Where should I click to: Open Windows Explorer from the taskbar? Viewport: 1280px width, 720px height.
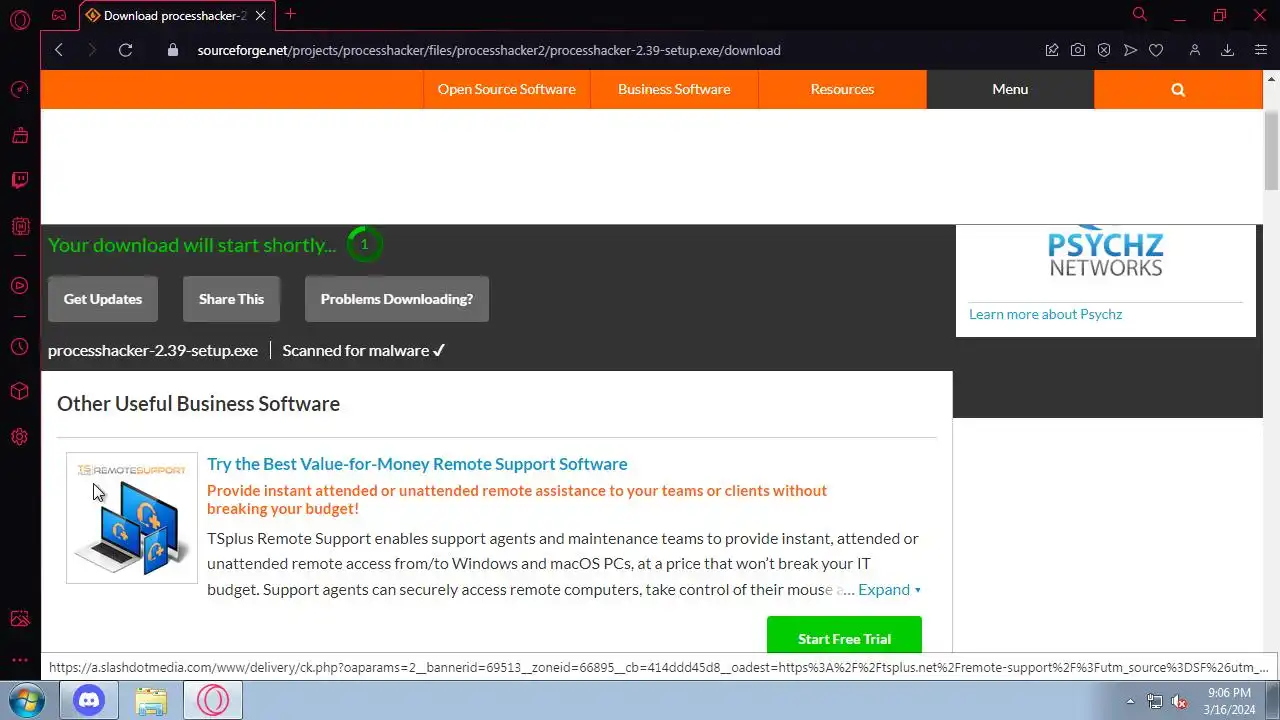point(151,700)
